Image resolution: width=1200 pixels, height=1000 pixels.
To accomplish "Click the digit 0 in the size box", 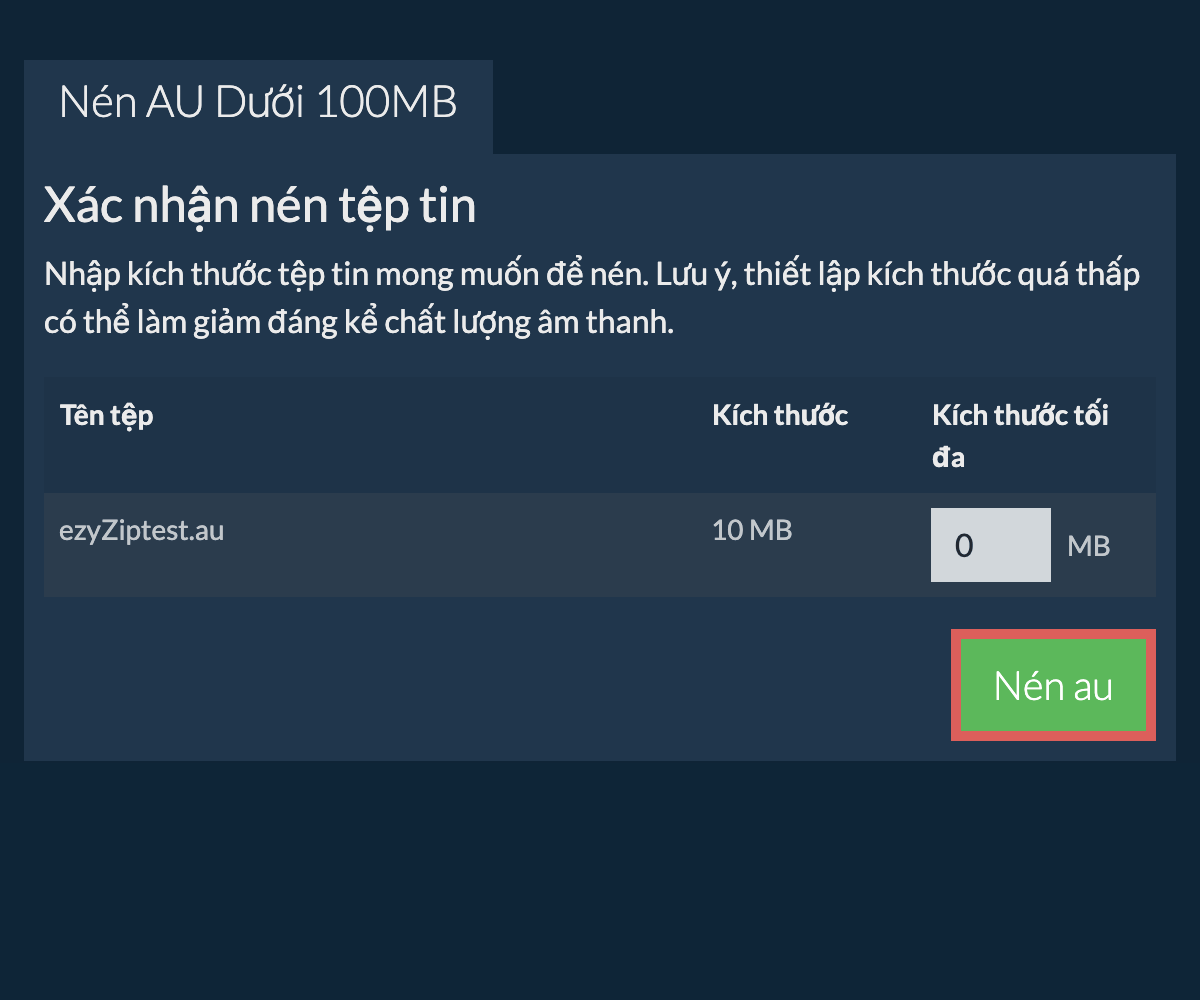I will (964, 546).
